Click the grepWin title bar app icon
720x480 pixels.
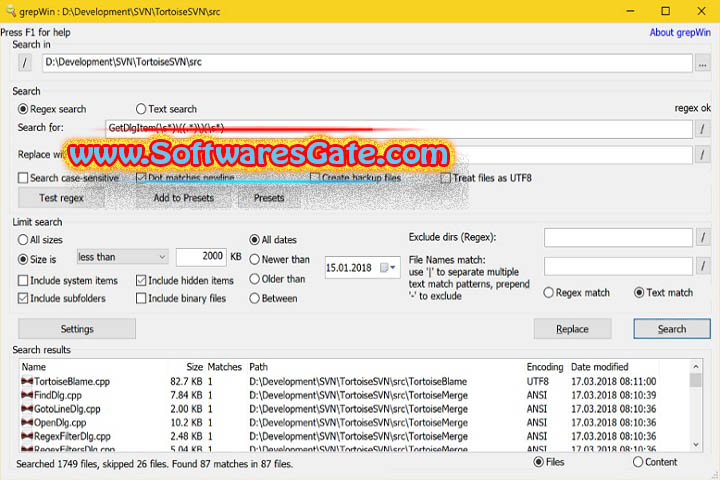(x=10, y=10)
